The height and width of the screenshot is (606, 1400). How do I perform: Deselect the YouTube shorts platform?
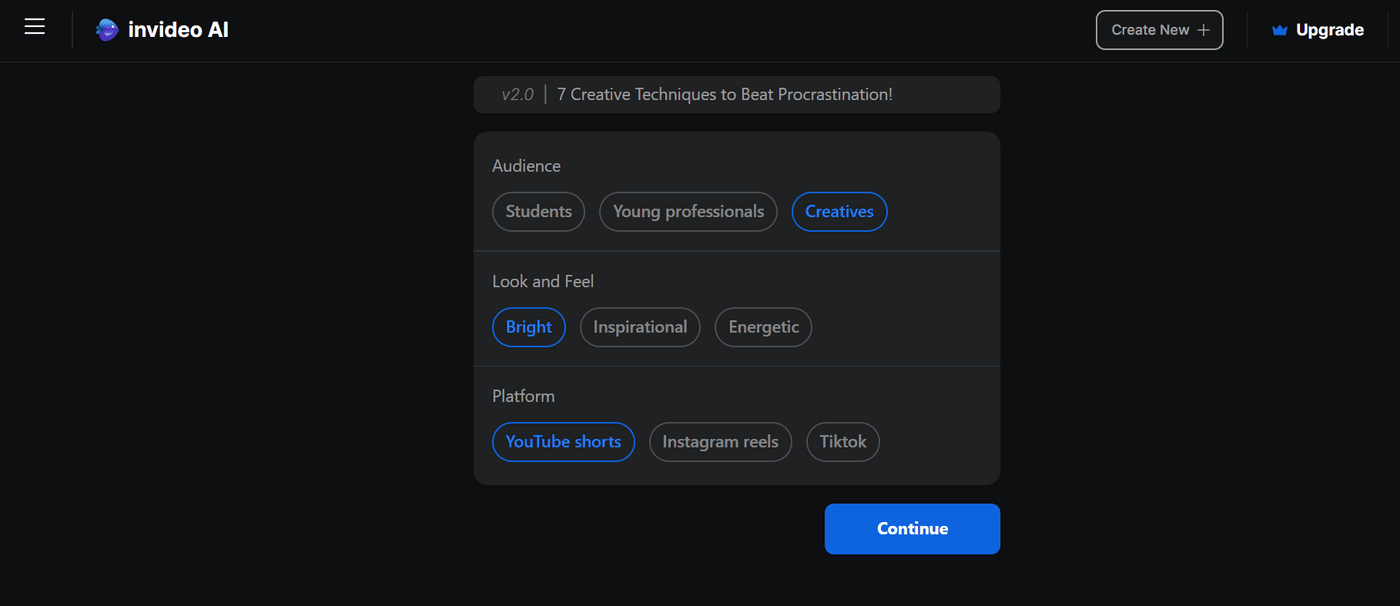[563, 441]
